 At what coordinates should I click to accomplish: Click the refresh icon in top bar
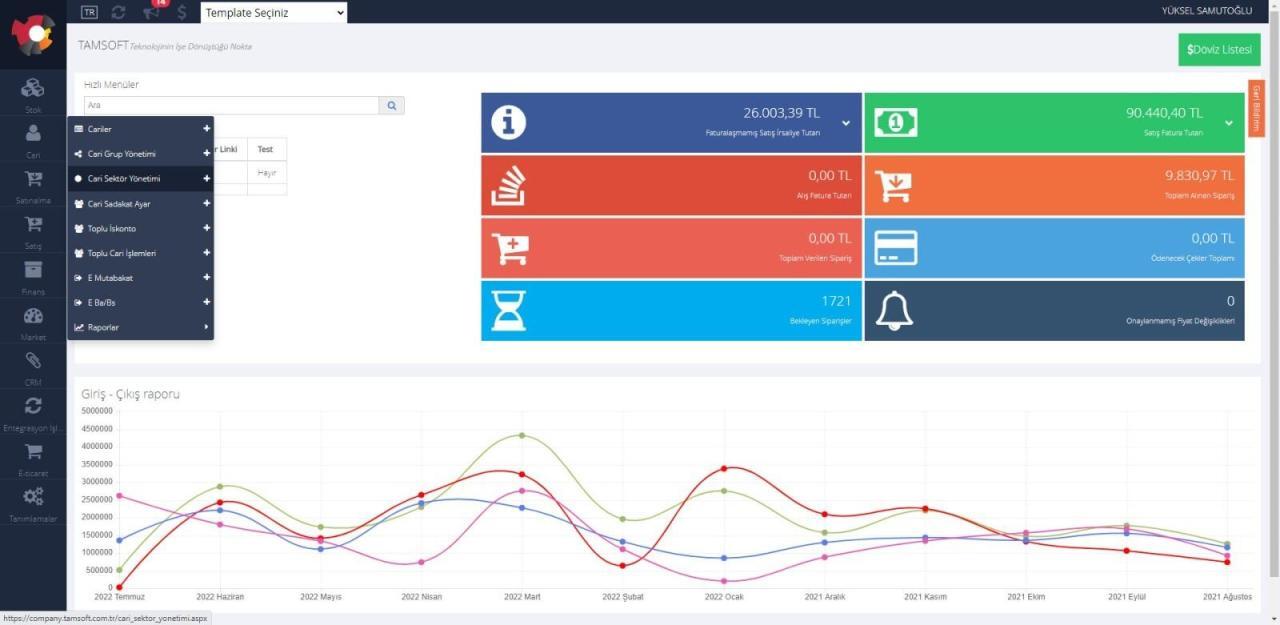coord(119,12)
